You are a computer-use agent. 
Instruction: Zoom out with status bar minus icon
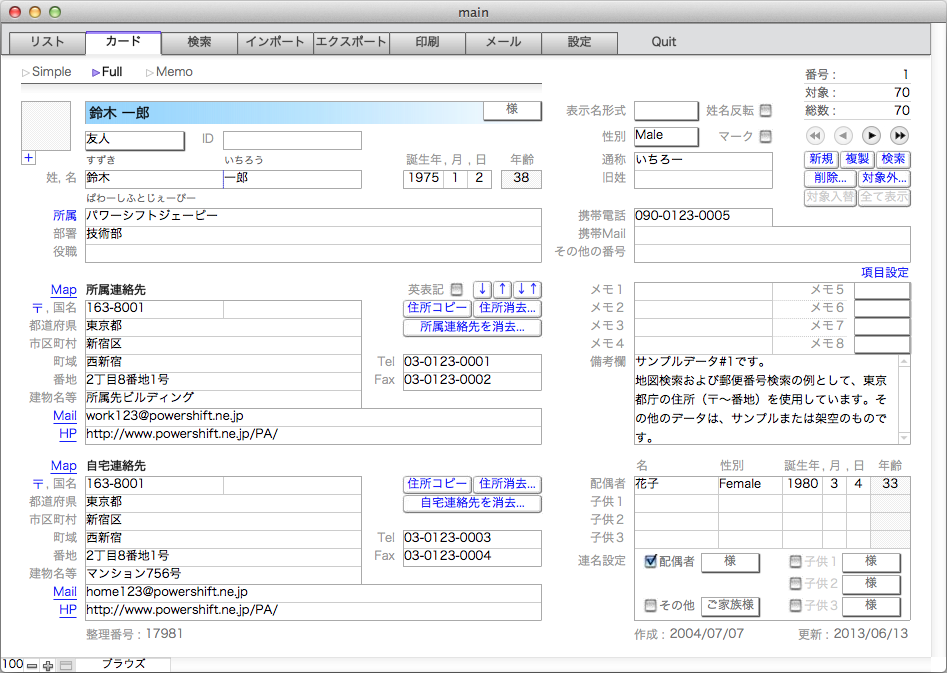pyautogui.click(x=32, y=665)
